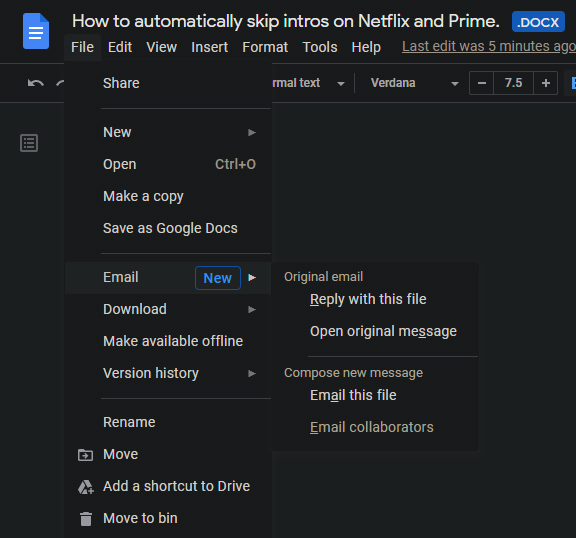
Task: Open the File menu
Action: click(82, 47)
